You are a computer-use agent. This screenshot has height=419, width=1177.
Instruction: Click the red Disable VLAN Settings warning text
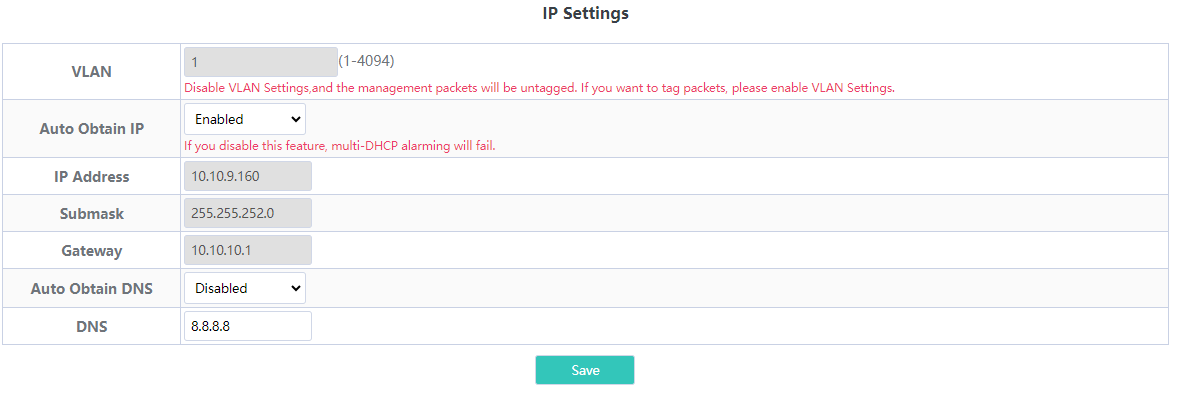540,88
